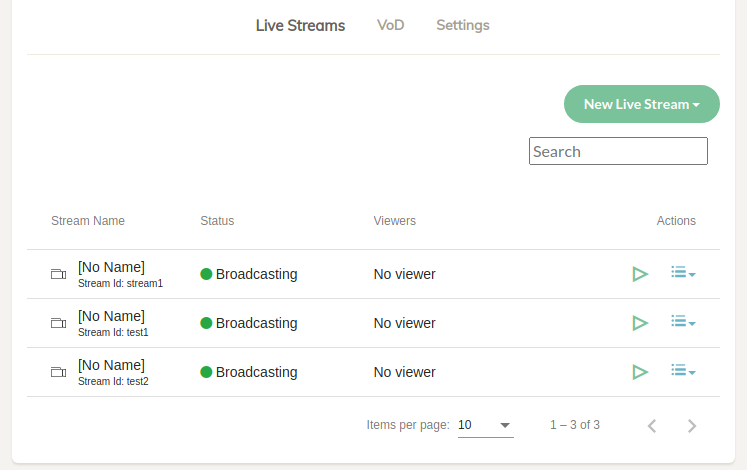
Task: Click camera icon beside test2
Action: 58,372
